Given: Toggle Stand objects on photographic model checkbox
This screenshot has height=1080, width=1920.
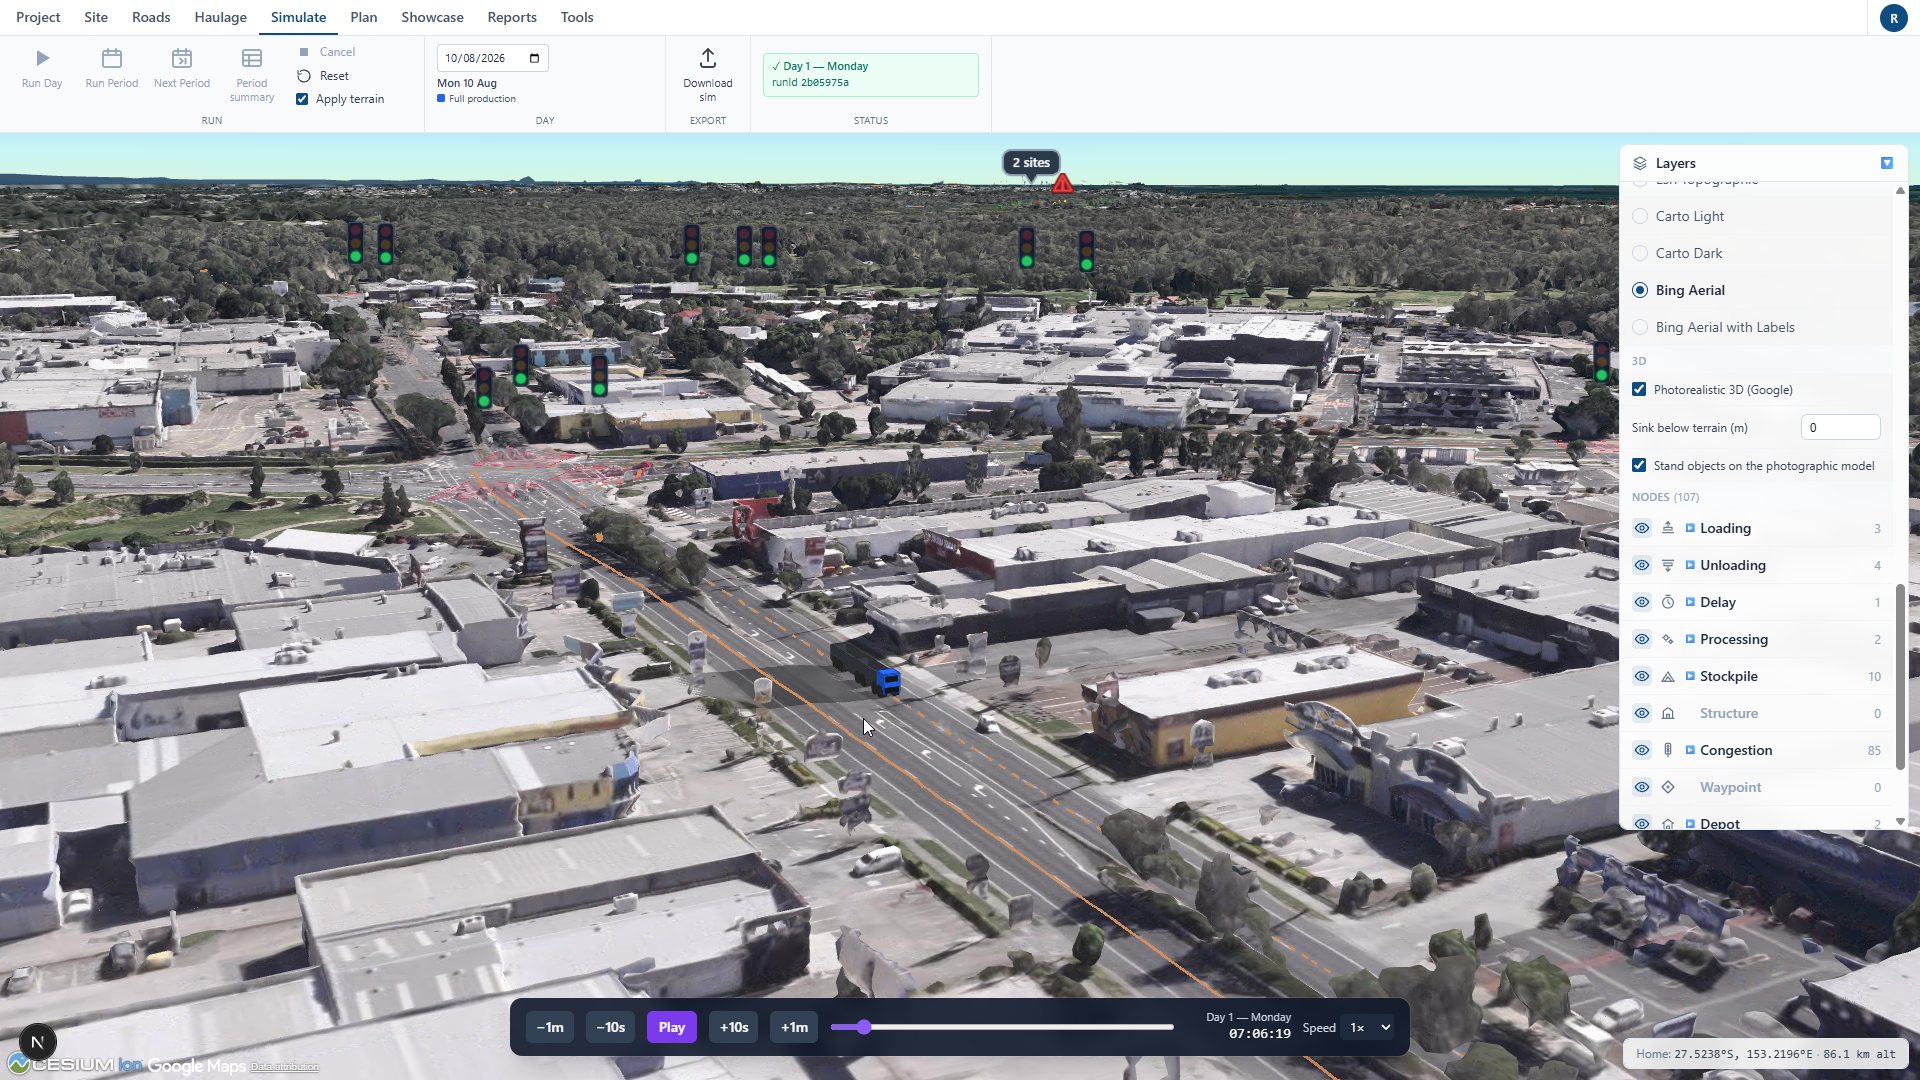Looking at the screenshot, I should click(1639, 465).
